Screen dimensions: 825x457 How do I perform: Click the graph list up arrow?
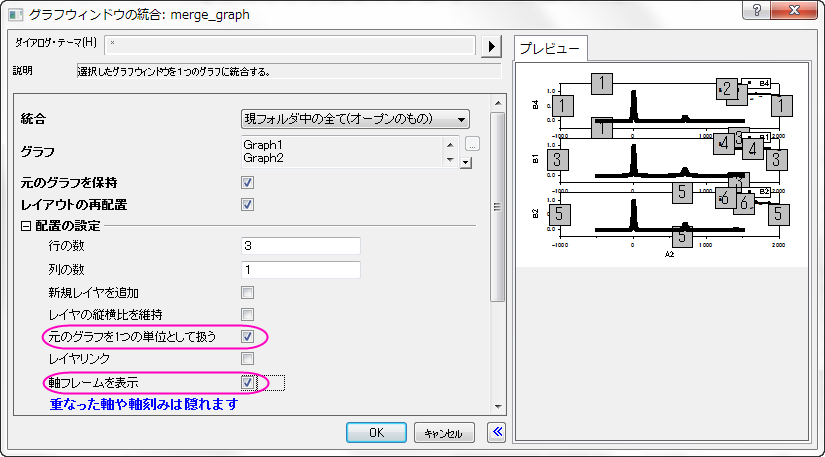450,145
